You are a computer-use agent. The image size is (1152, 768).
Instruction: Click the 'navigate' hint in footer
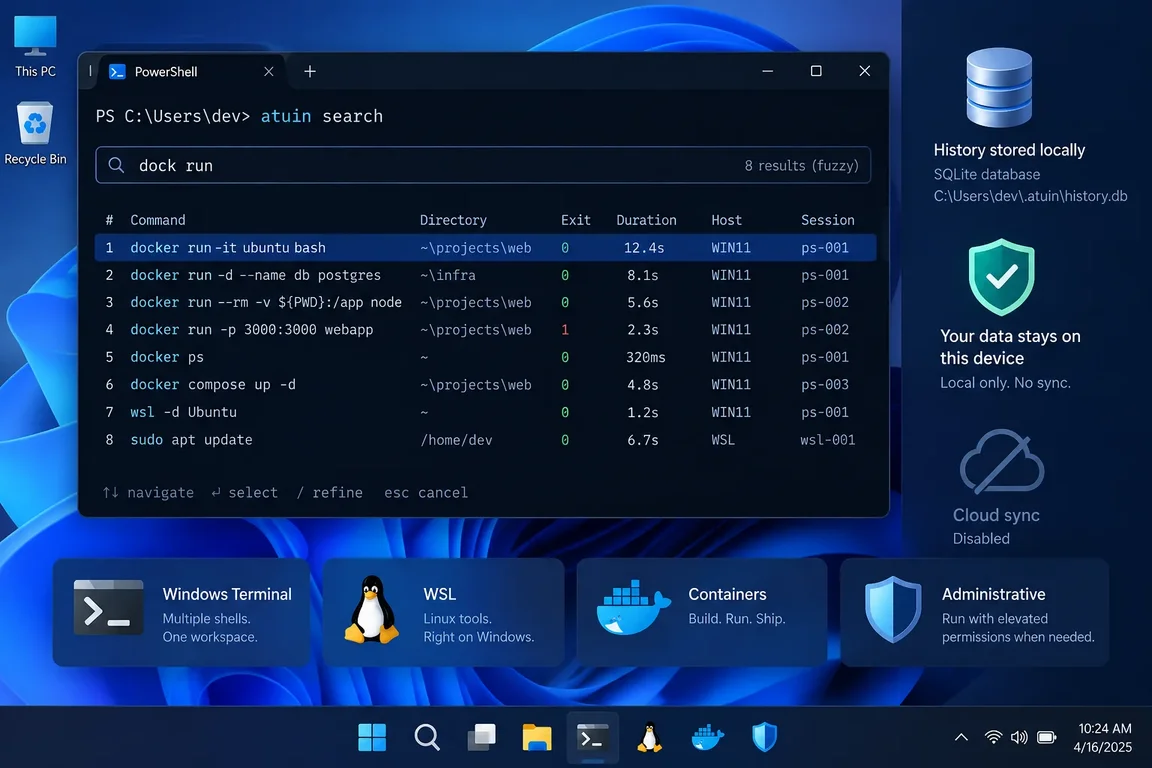[148, 492]
